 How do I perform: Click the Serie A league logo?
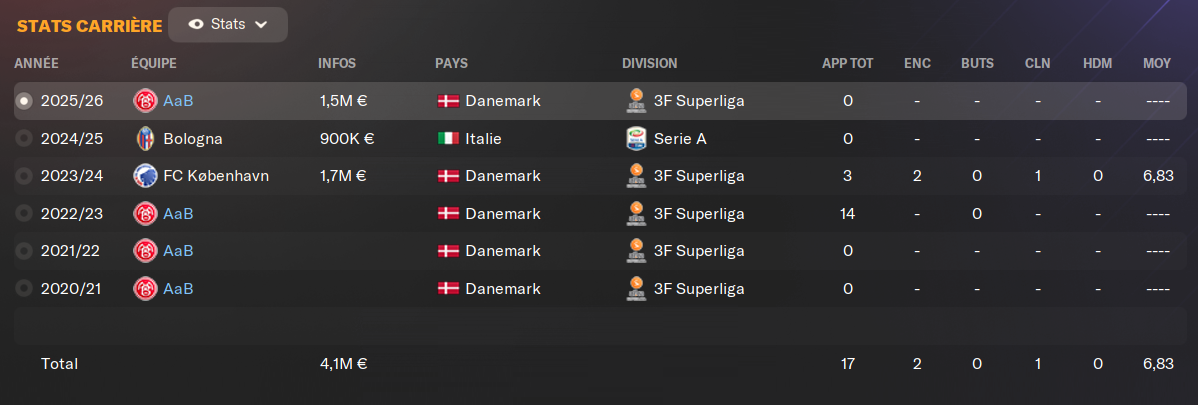click(634, 139)
